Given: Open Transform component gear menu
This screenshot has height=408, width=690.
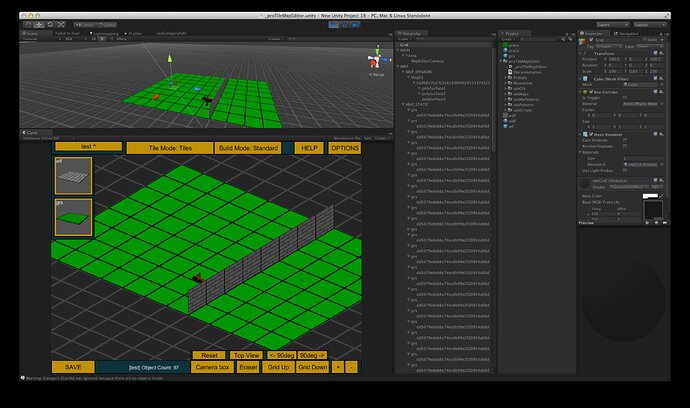Looking at the screenshot, I should (x=661, y=53).
